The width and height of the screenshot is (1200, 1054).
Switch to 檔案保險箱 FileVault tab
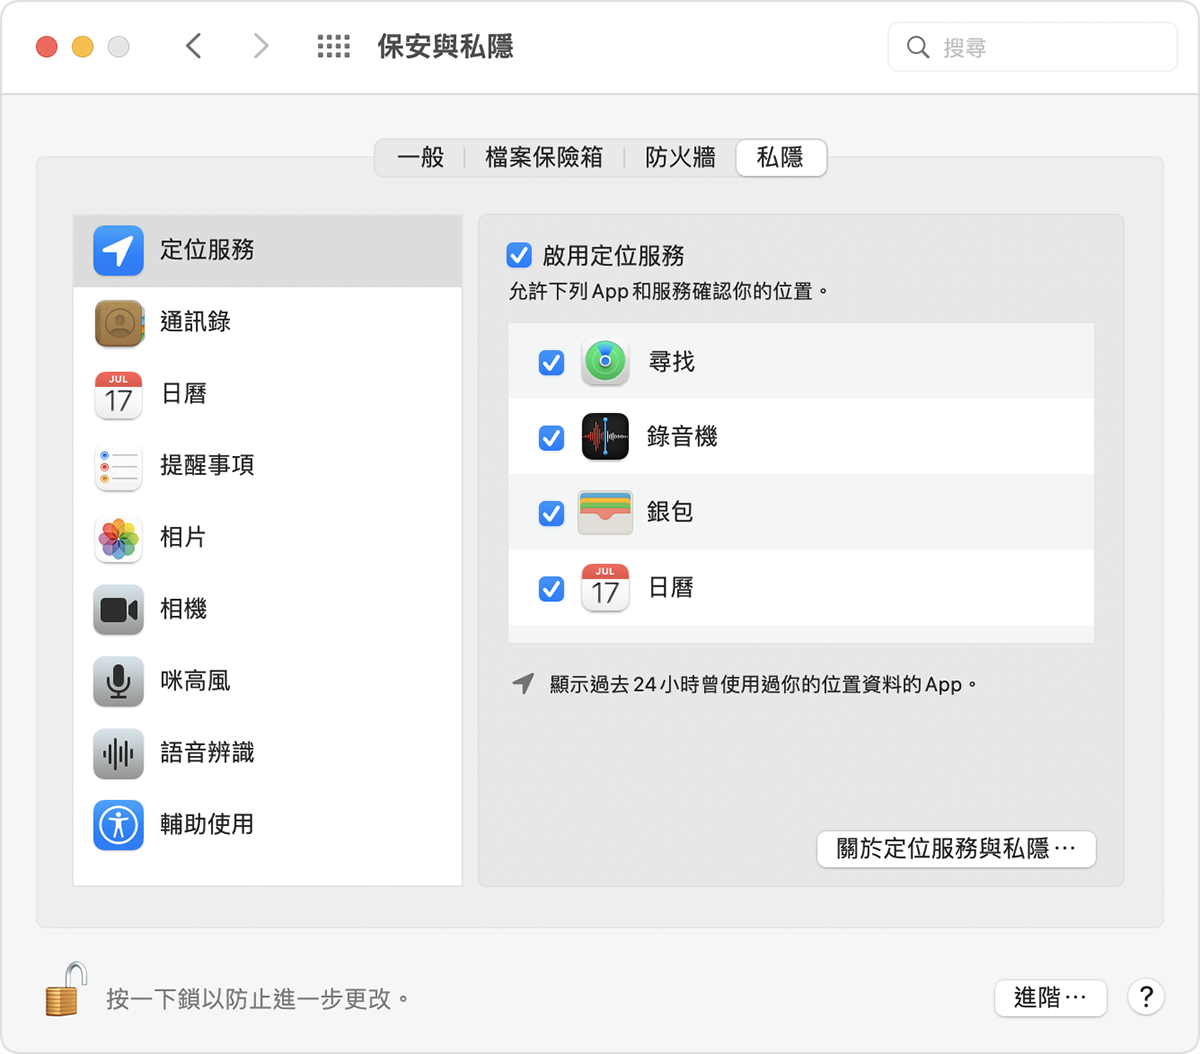544,157
